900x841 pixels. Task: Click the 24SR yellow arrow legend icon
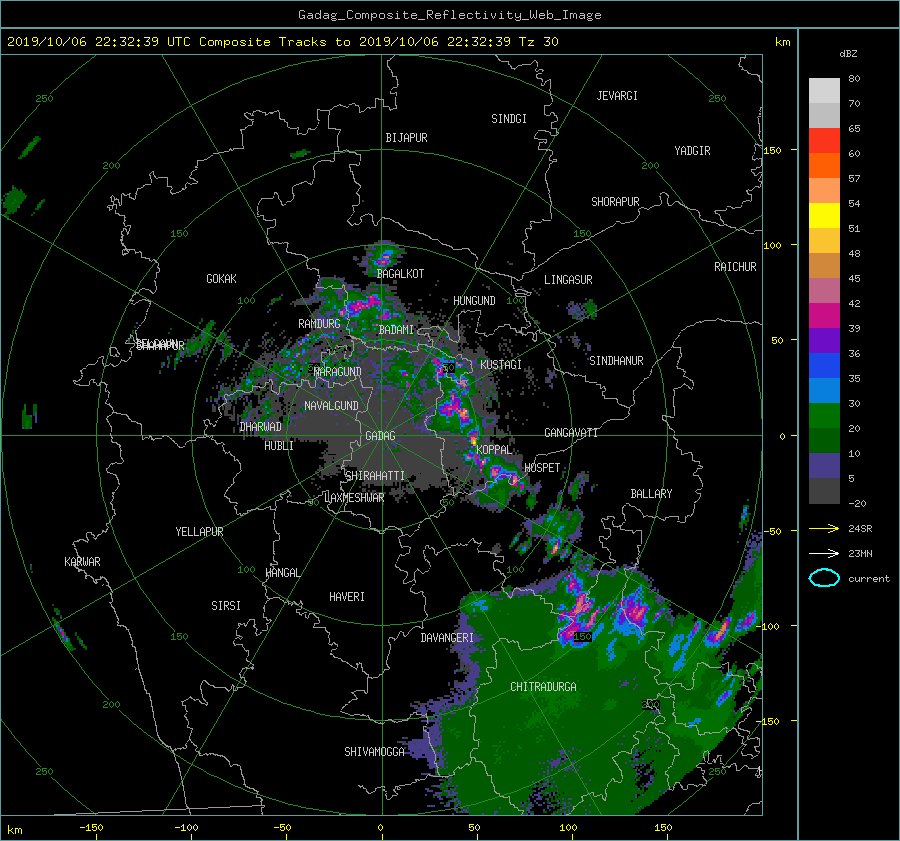(824, 528)
